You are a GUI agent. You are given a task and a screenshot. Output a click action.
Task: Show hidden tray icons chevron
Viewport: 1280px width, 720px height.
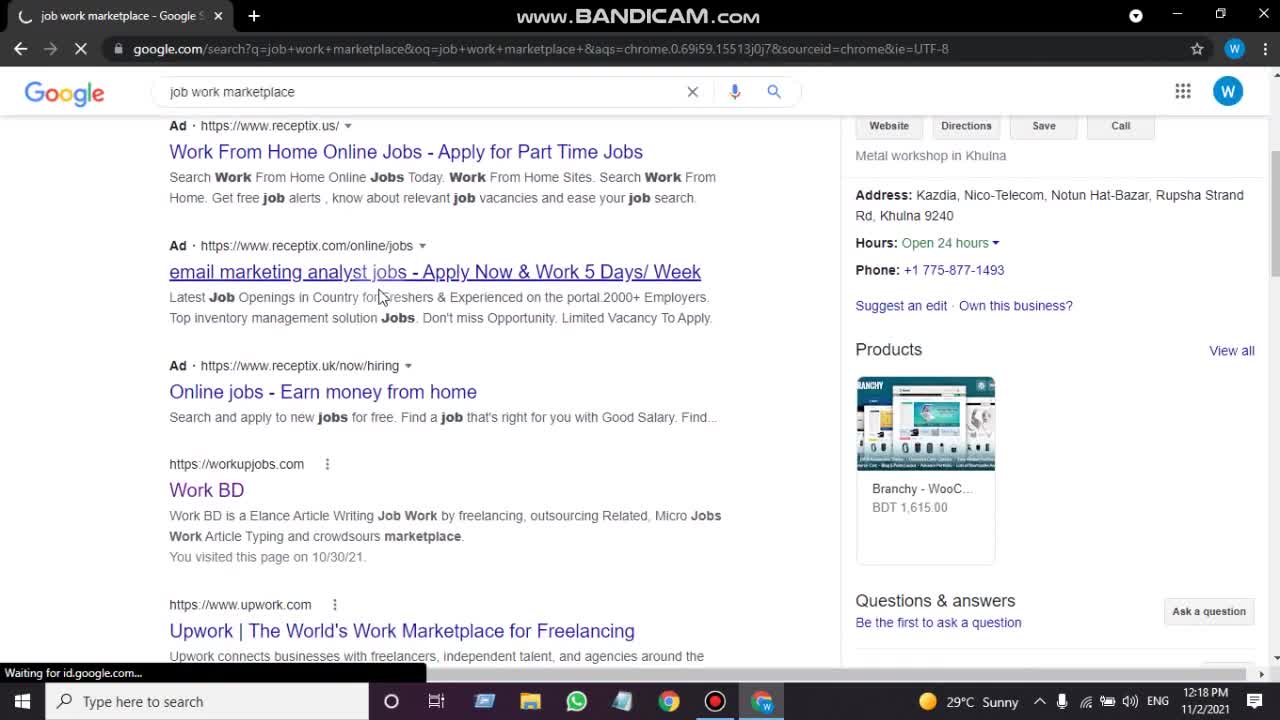(1039, 701)
